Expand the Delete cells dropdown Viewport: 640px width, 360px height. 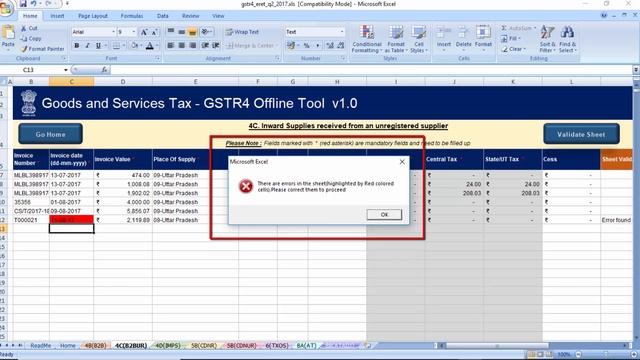pos(463,50)
